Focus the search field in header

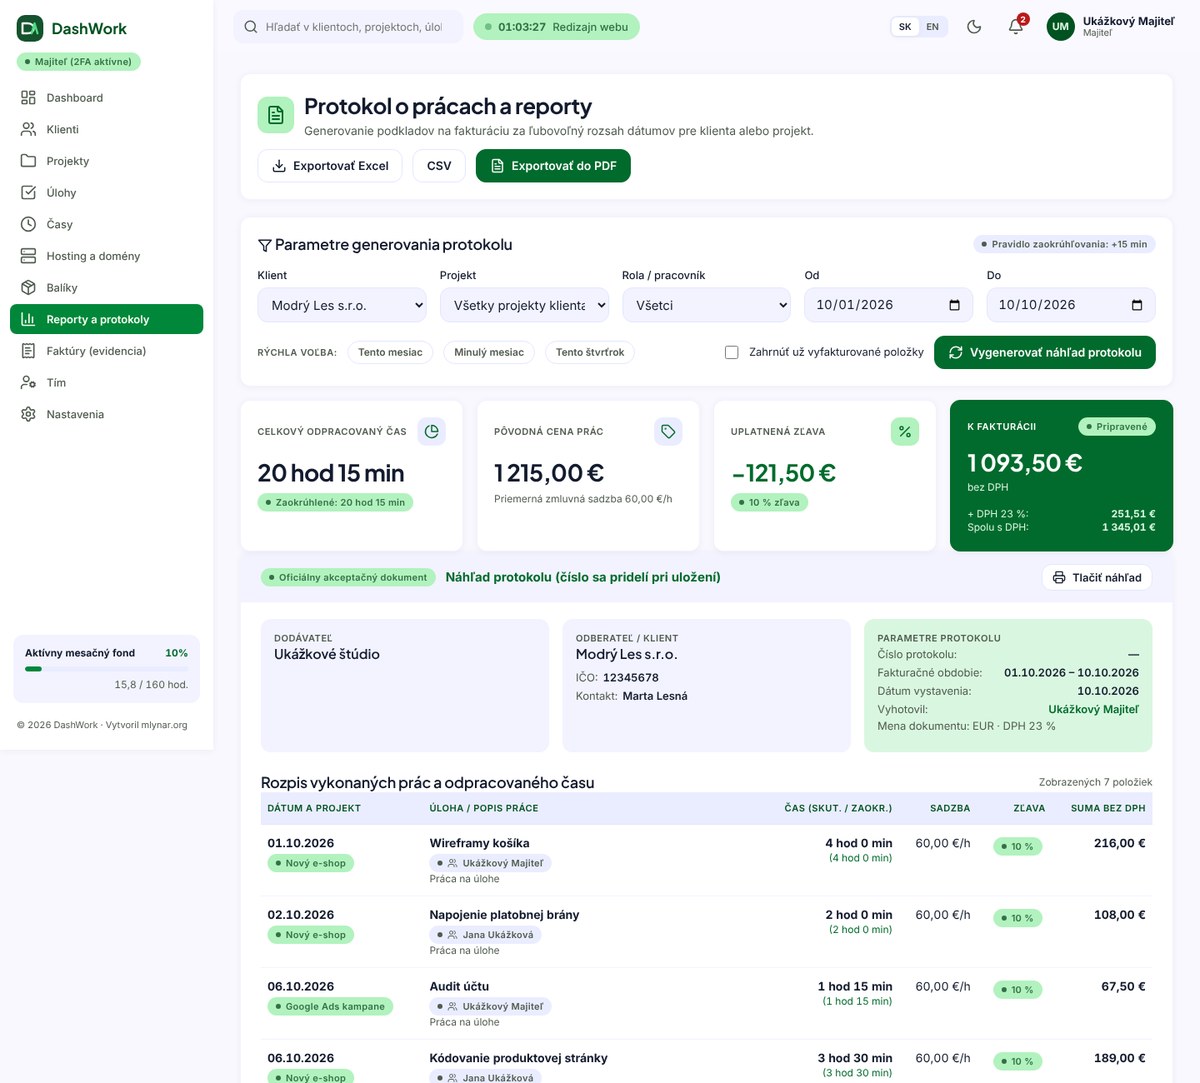pyautogui.click(x=348, y=27)
